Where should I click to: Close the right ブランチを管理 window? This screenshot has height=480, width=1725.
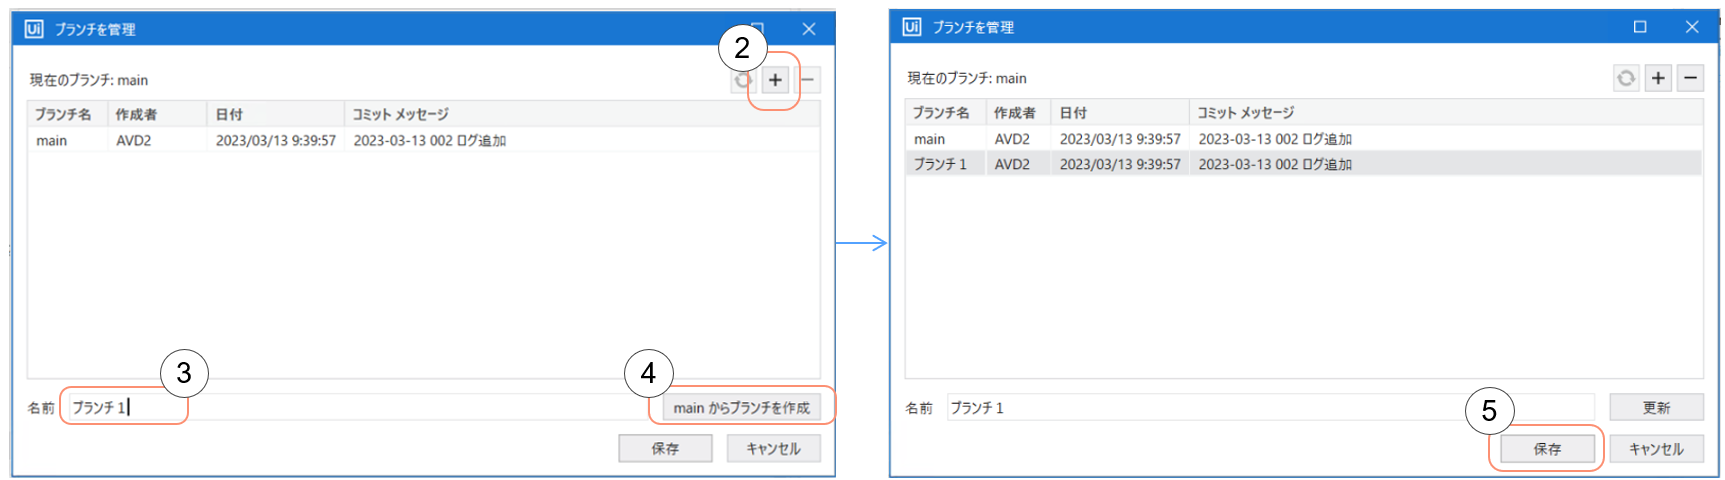[x=1692, y=27]
